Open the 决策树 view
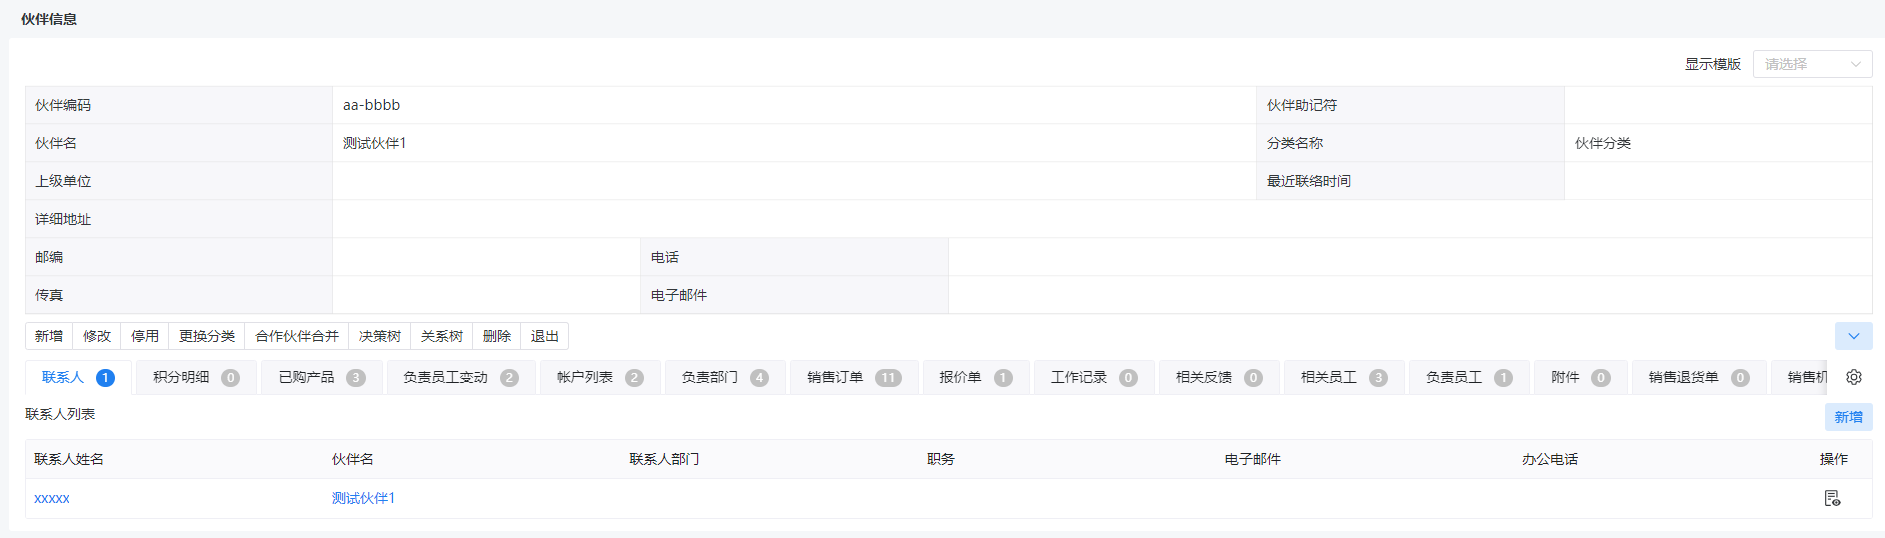The image size is (1885, 538). click(x=380, y=336)
